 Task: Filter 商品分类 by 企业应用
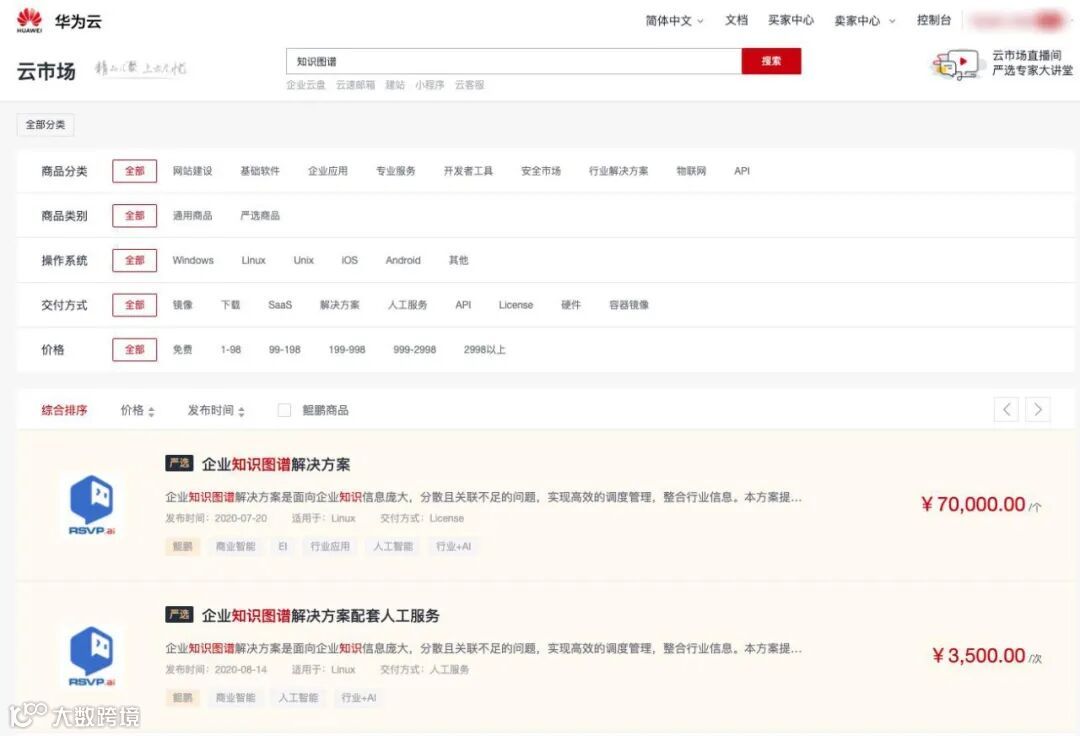point(328,171)
